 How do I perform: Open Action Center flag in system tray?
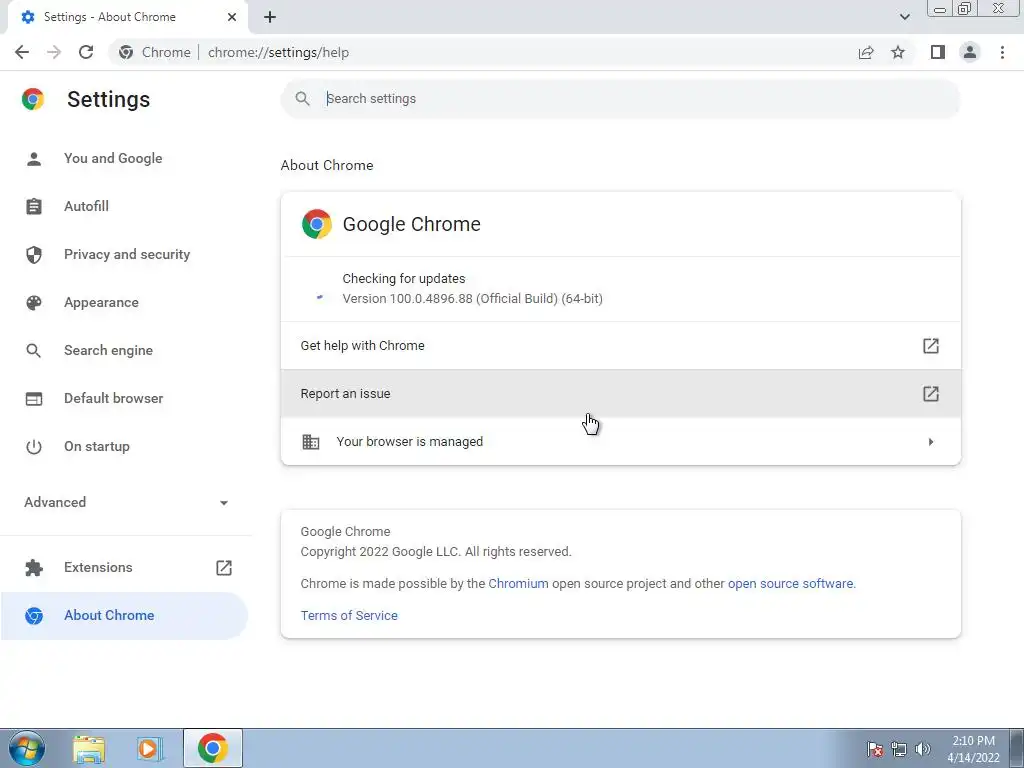pos(875,749)
